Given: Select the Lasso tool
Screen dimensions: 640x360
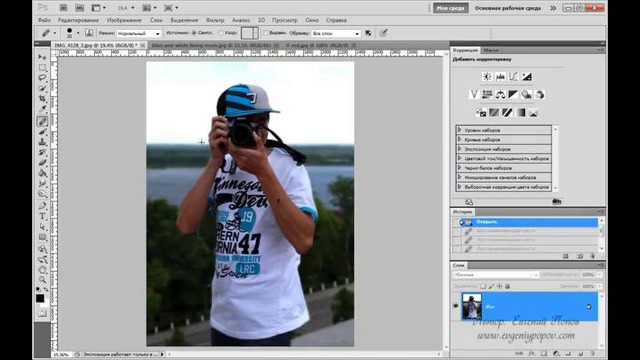Looking at the screenshot, I should [x=42, y=78].
